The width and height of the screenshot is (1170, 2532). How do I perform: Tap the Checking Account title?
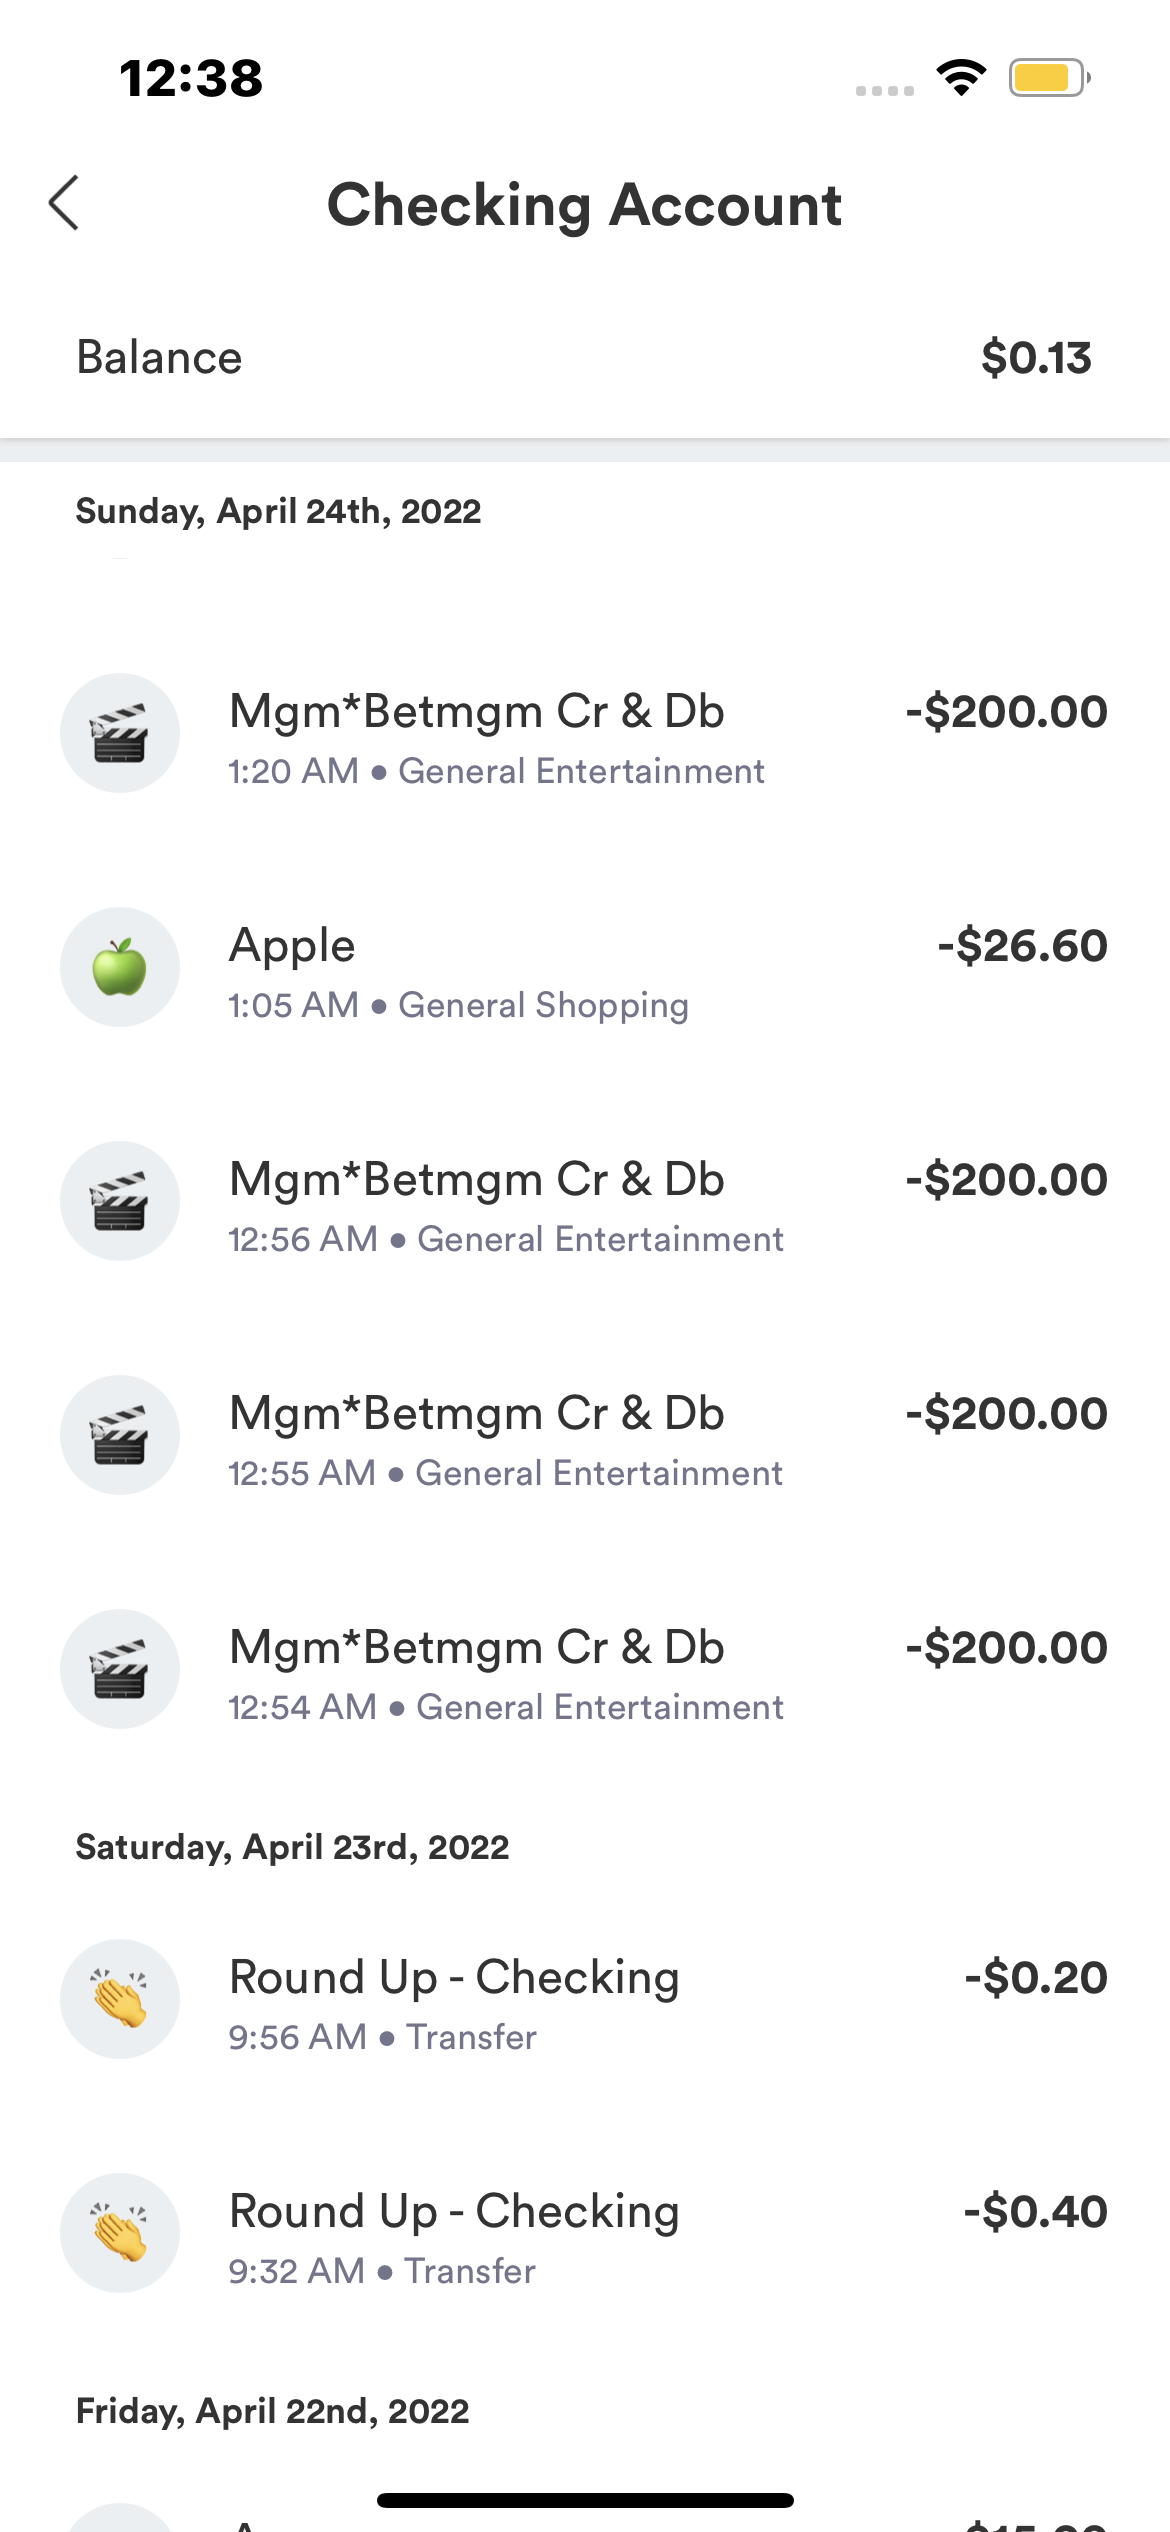(585, 205)
